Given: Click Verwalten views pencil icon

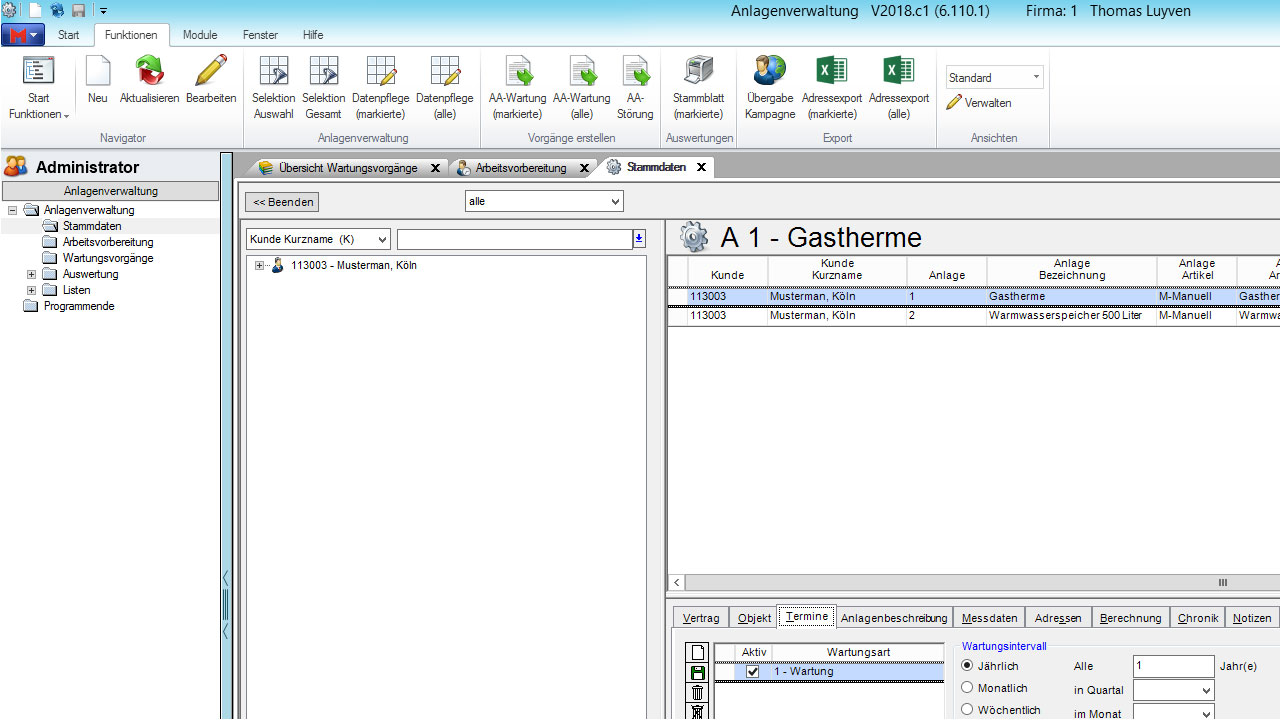Looking at the screenshot, I should [x=954, y=102].
